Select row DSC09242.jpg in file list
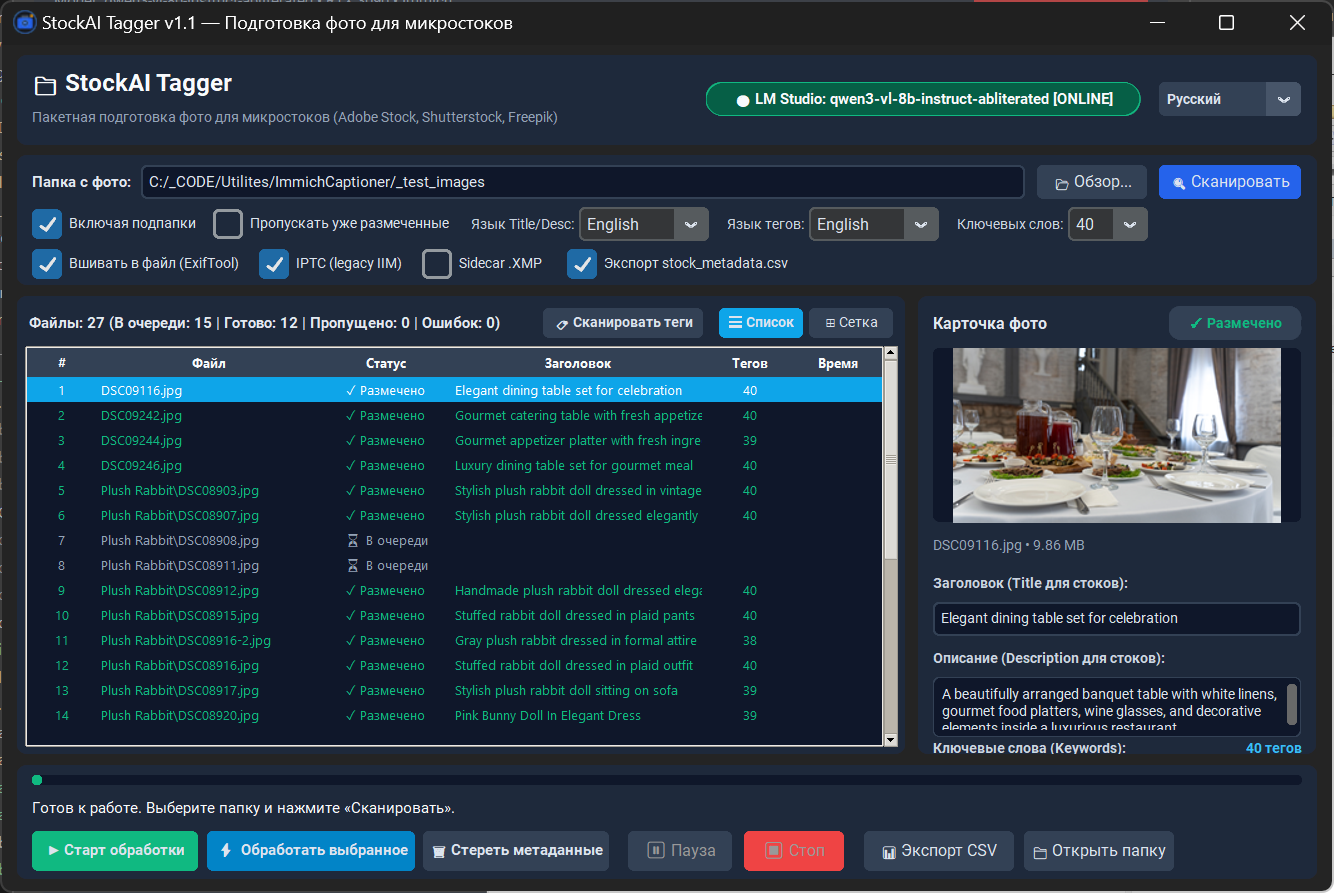1334x893 pixels. coord(454,415)
